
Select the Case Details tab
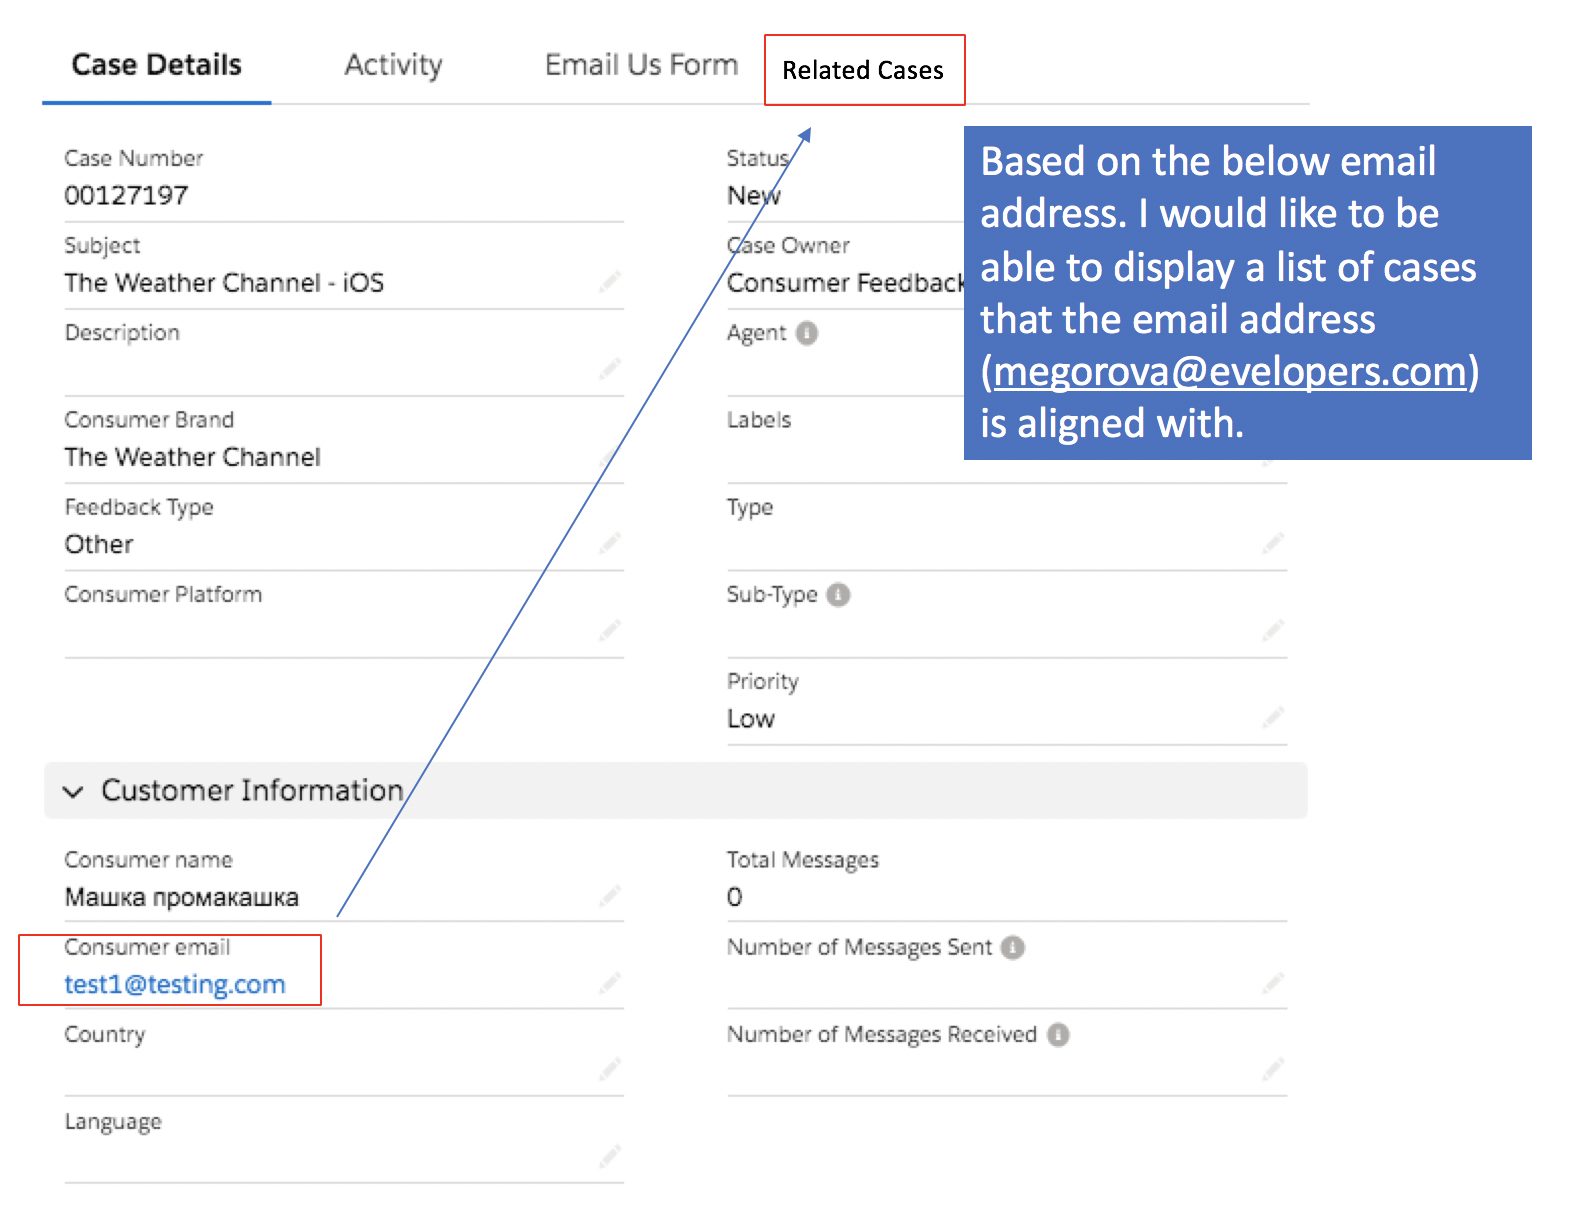(x=157, y=66)
